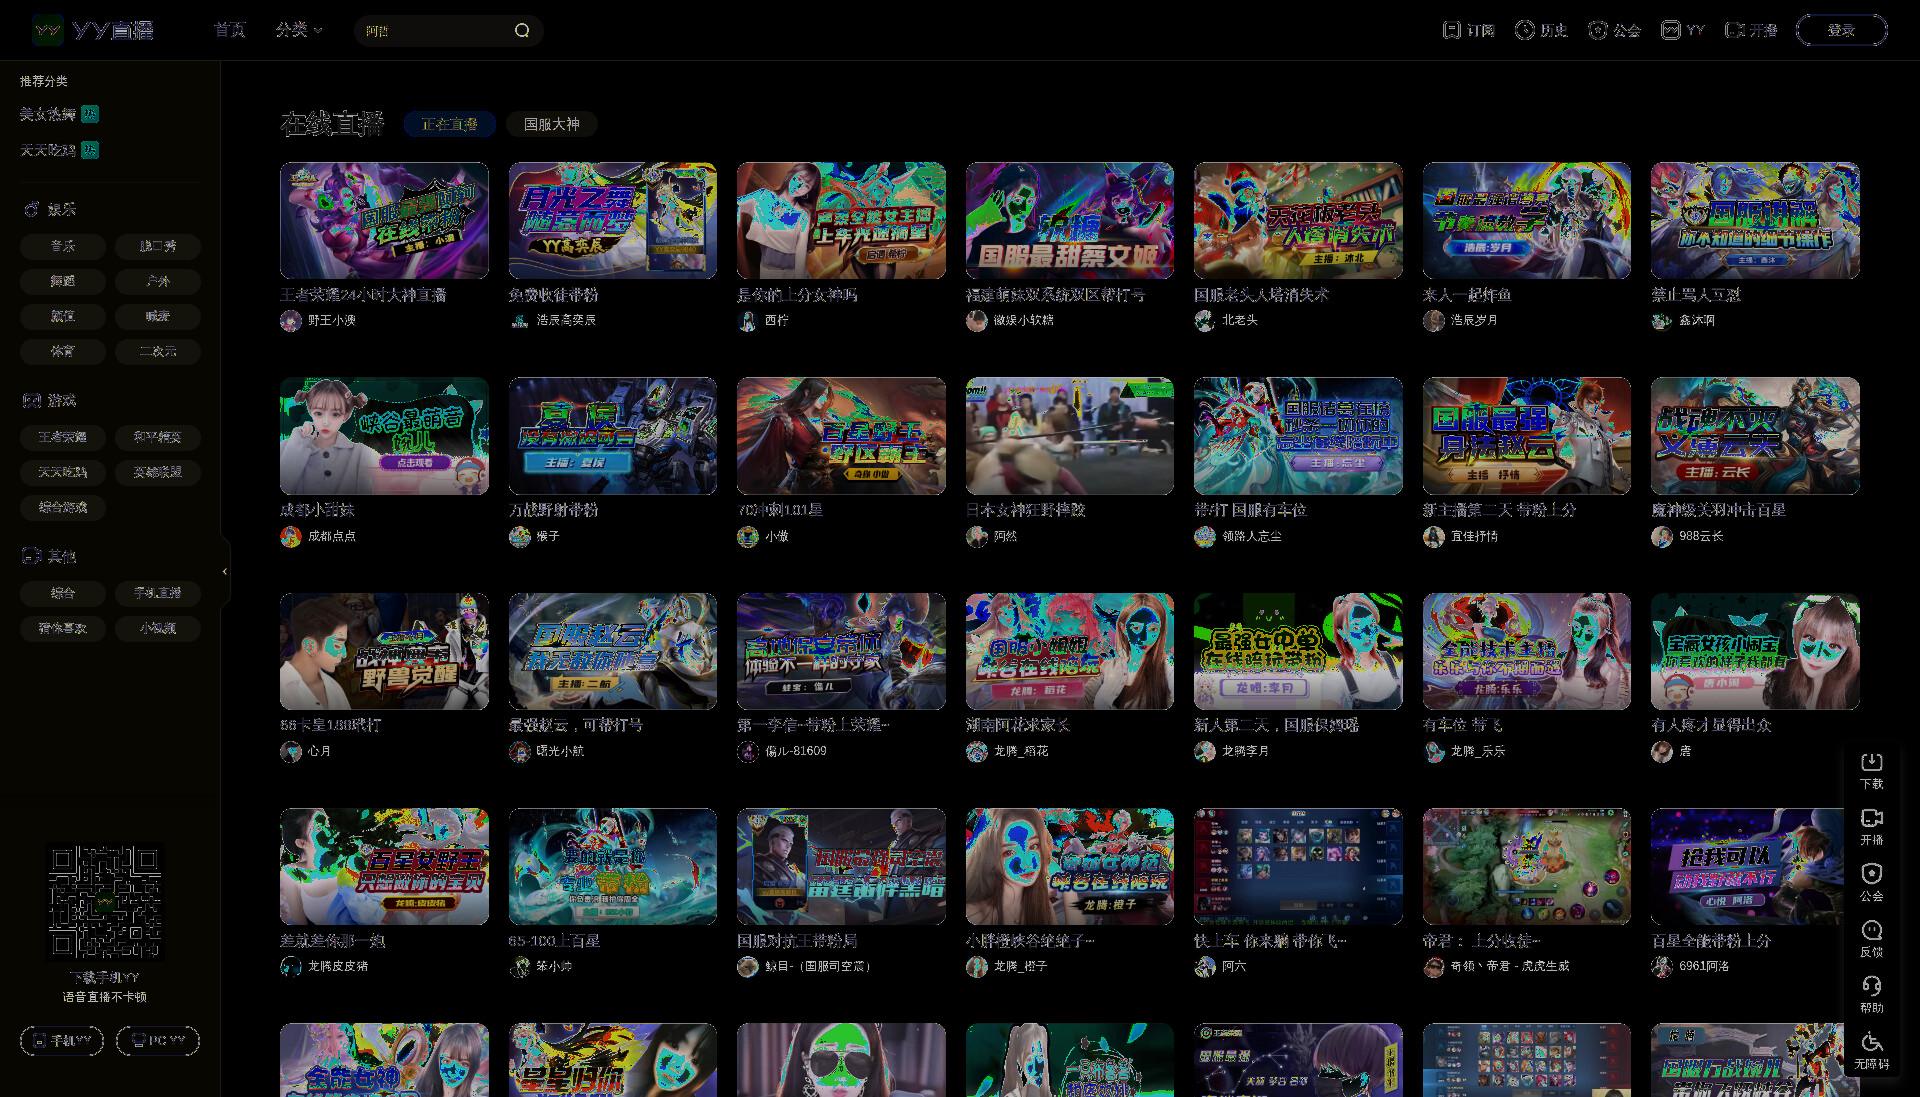Open 日本女神狂野摔跤 stream title
1920x1097 pixels.
(x=1025, y=510)
